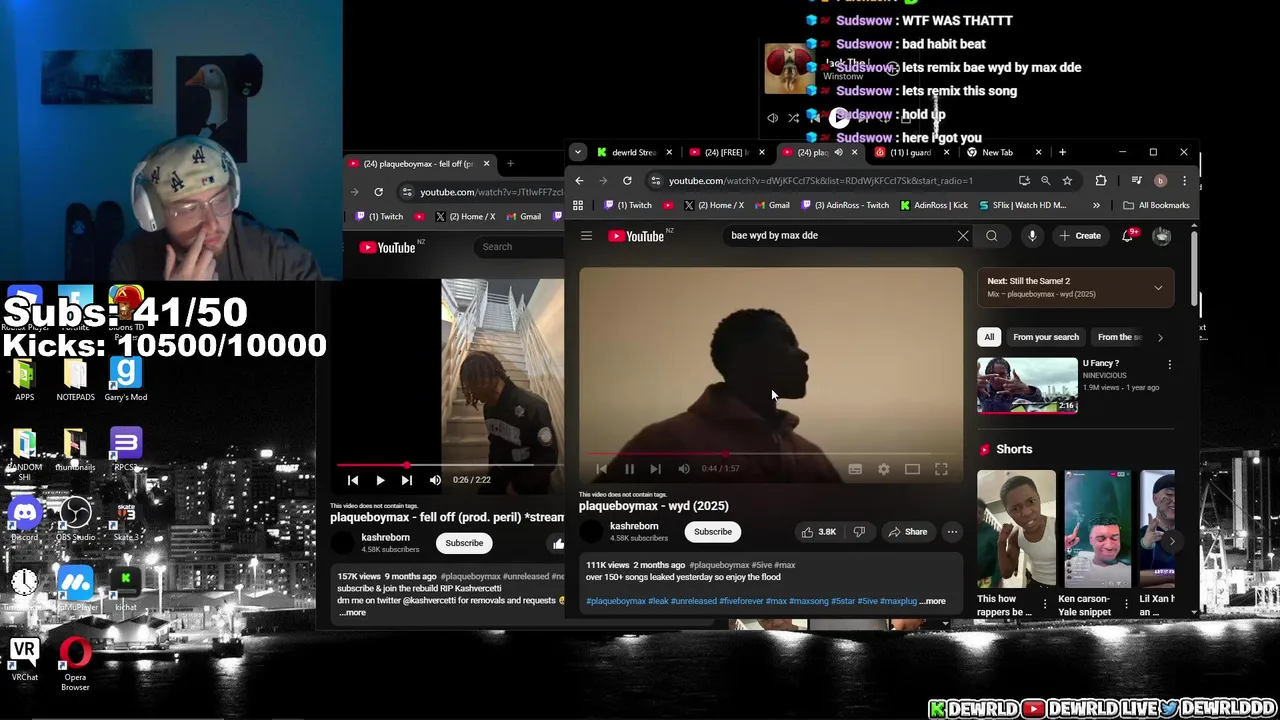Open the '(1) Twitch' bookmark in front window
Viewport: 1280px width, 720px height.
pyautogui.click(x=628, y=205)
